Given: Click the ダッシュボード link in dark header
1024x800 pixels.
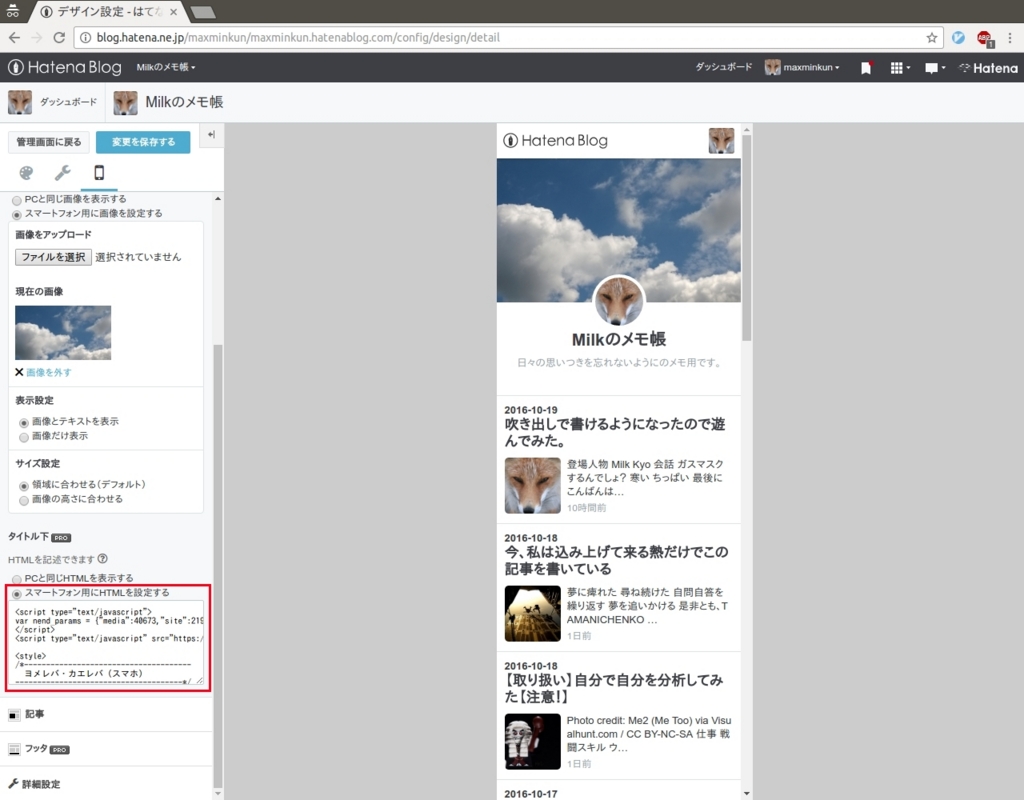Looking at the screenshot, I should click(724, 67).
